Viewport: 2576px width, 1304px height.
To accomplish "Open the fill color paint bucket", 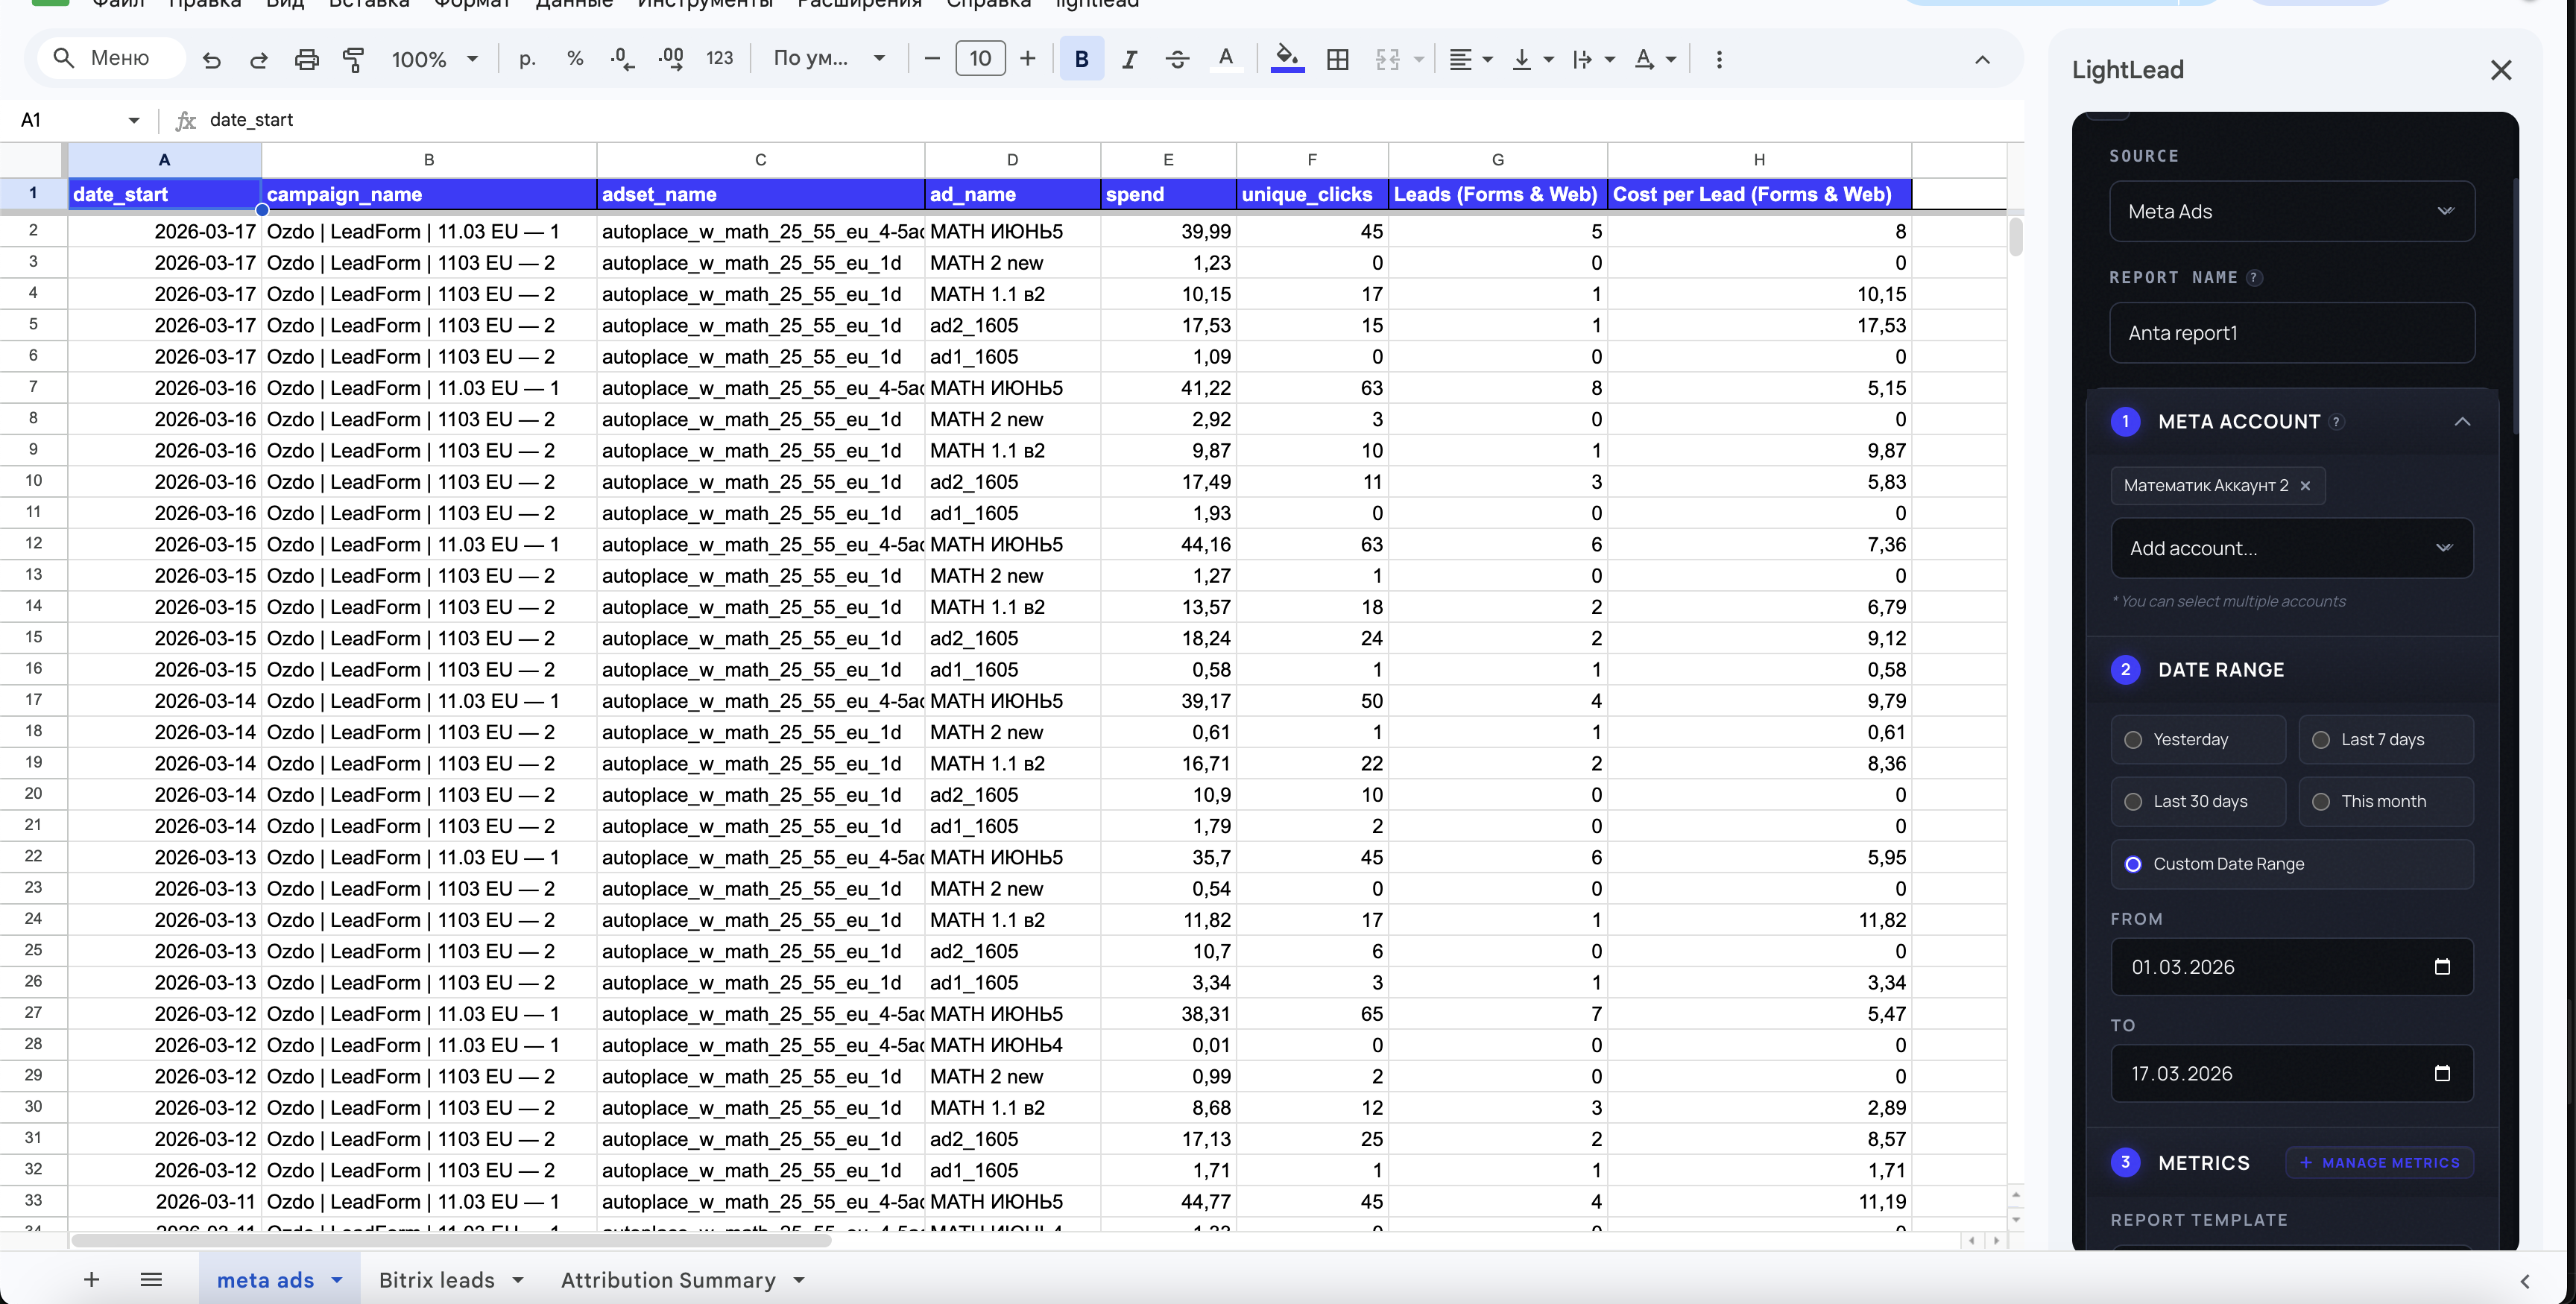I will 1287,58.
